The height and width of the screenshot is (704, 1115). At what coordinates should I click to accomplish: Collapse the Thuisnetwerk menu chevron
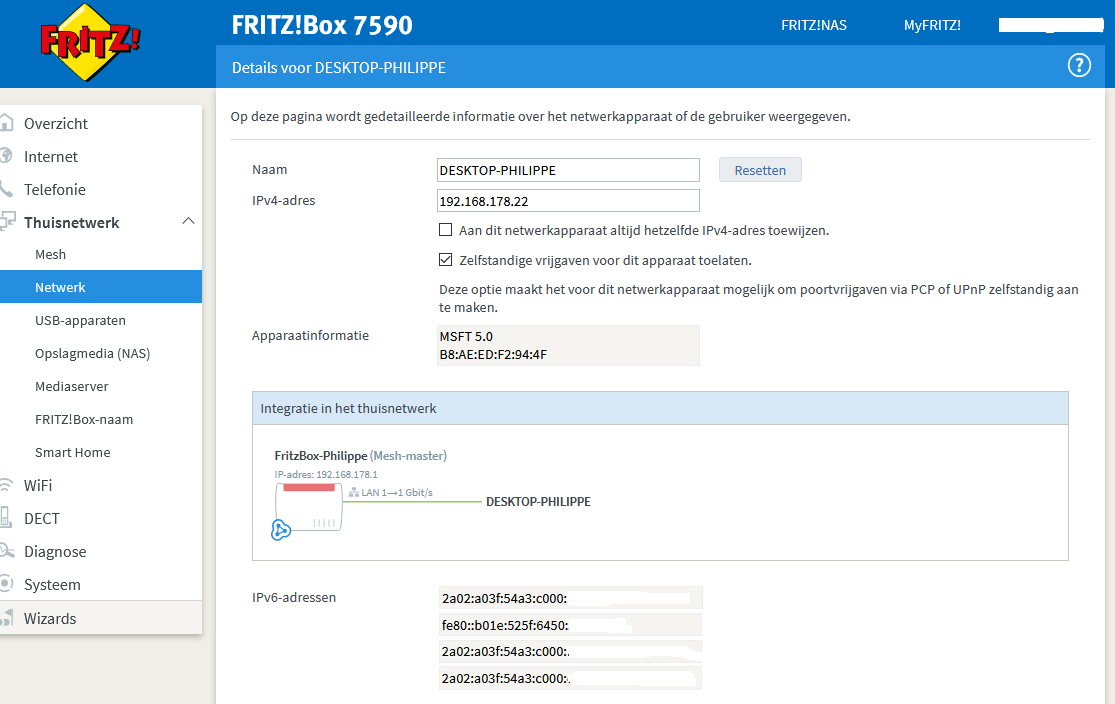(x=188, y=222)
